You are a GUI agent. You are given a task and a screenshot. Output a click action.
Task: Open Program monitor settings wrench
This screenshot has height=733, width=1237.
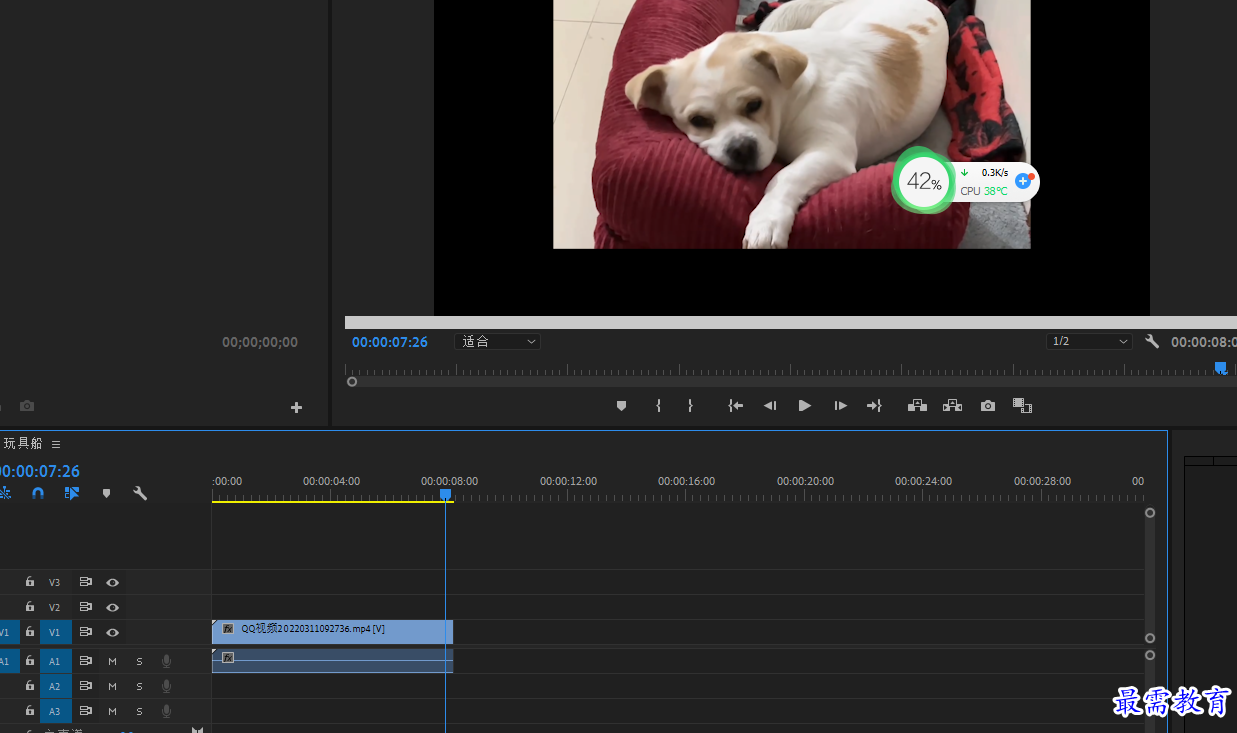click(1152, 342)
